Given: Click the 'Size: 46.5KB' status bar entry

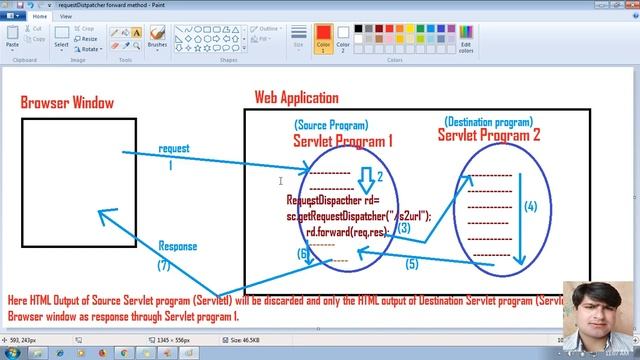Looking at the screenshot, I should tap(242, 340).
